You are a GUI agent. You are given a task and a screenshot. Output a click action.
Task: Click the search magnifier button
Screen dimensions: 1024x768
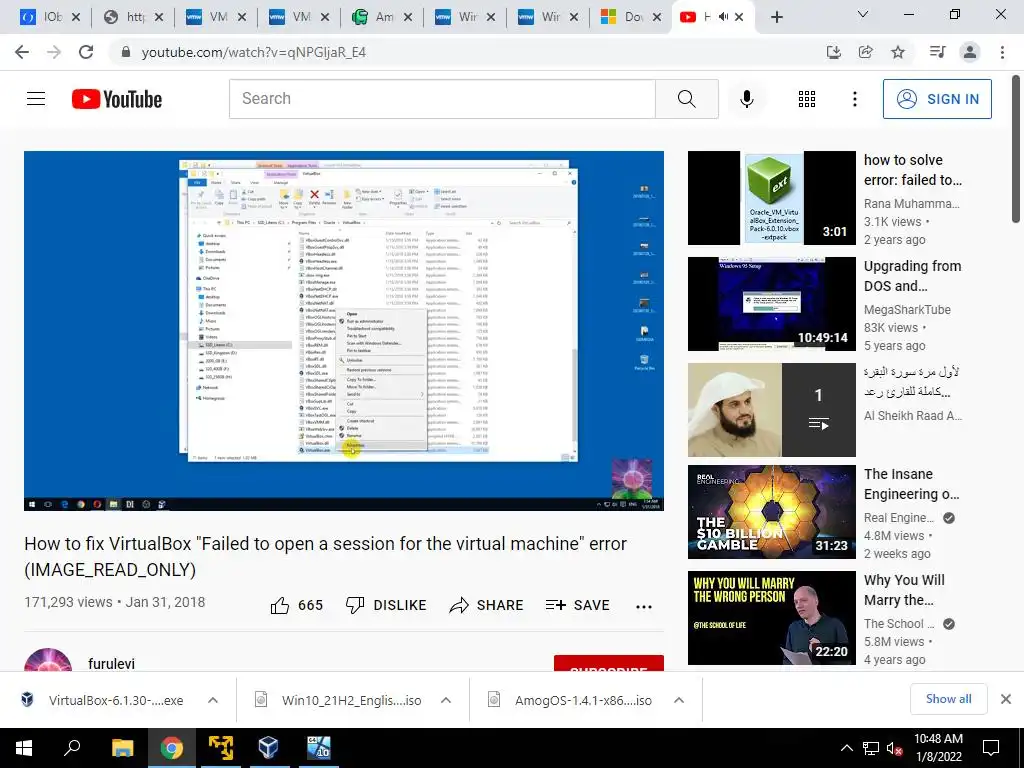point(686,99)
